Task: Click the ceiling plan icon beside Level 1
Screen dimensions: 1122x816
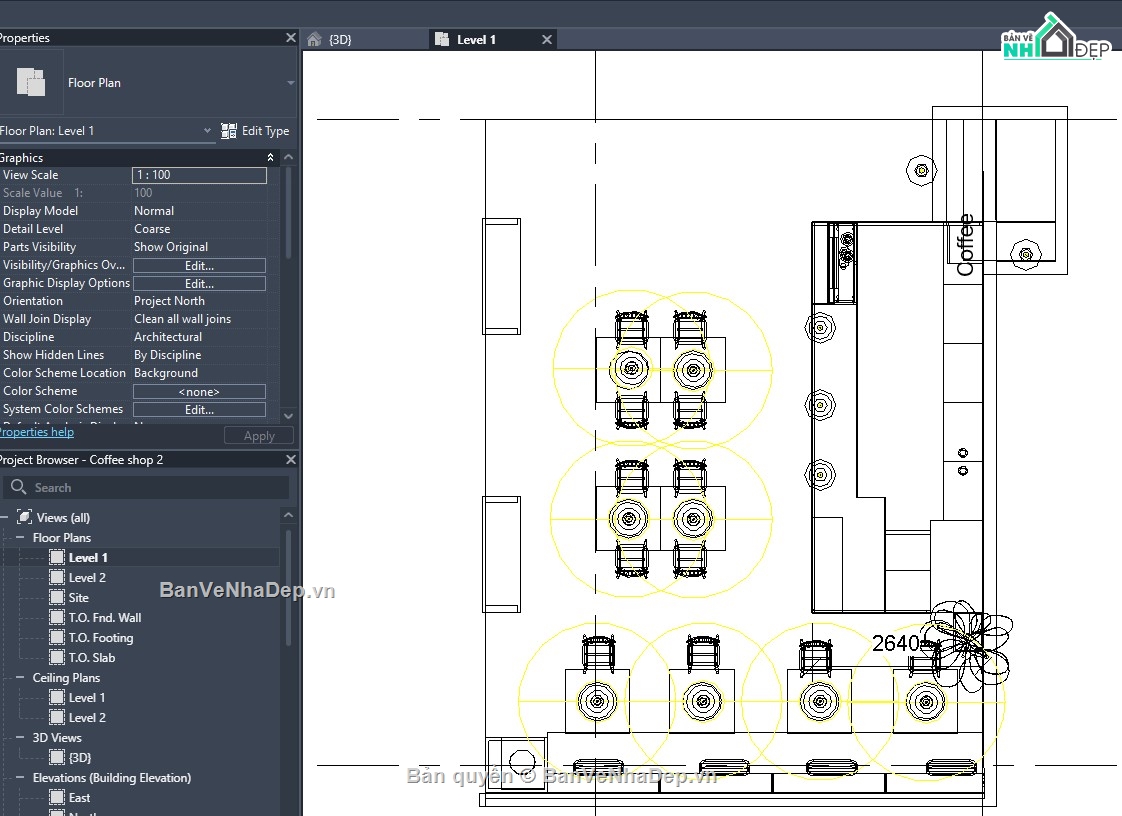Action: click(57, 697)
